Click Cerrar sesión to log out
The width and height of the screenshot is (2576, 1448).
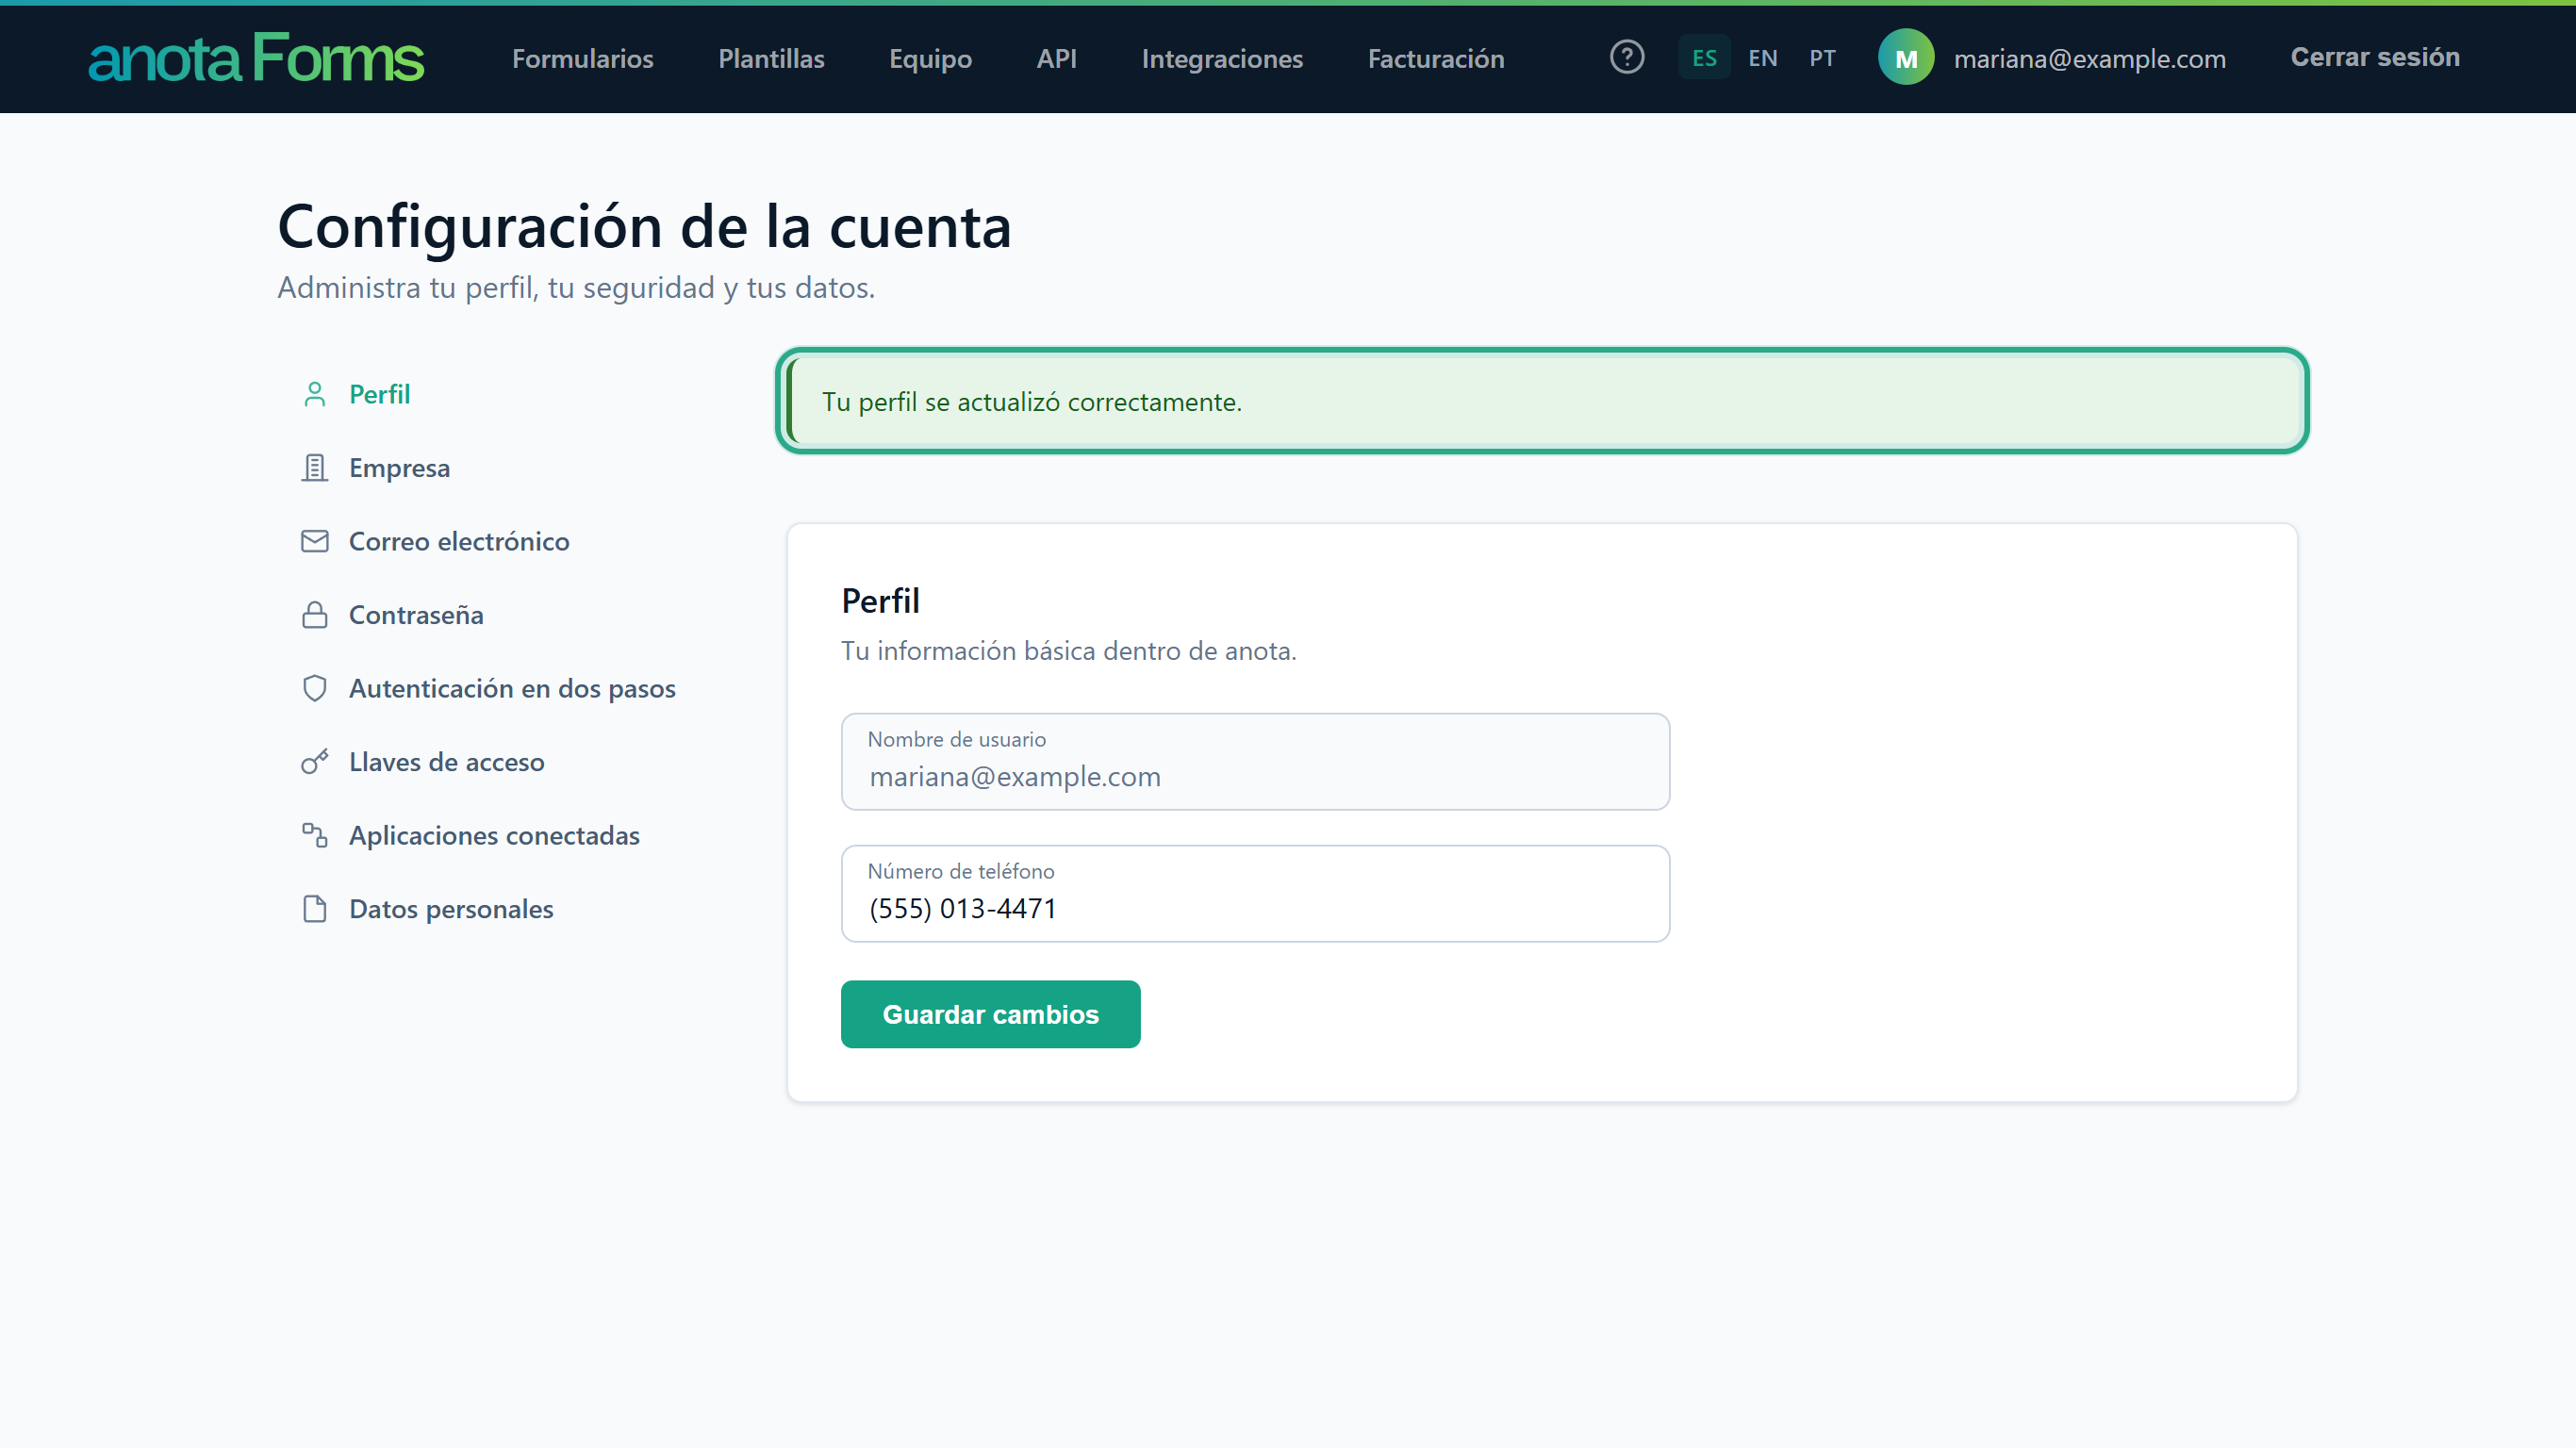click(x=2375, y=57)
